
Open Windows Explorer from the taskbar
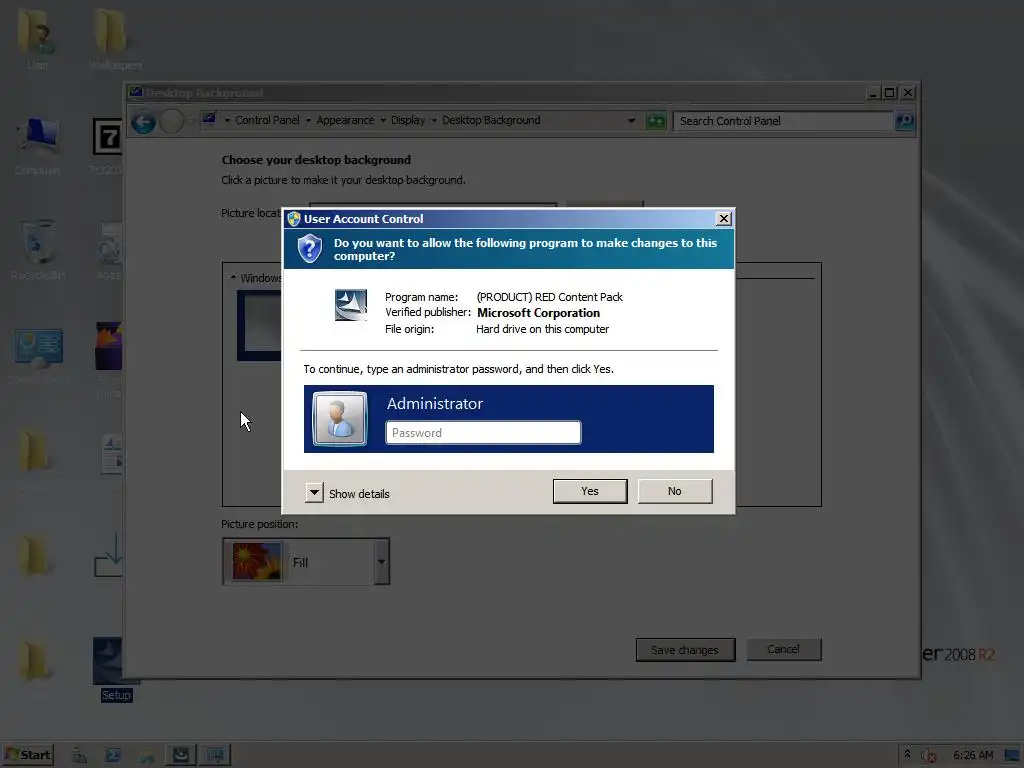[146, 756]
